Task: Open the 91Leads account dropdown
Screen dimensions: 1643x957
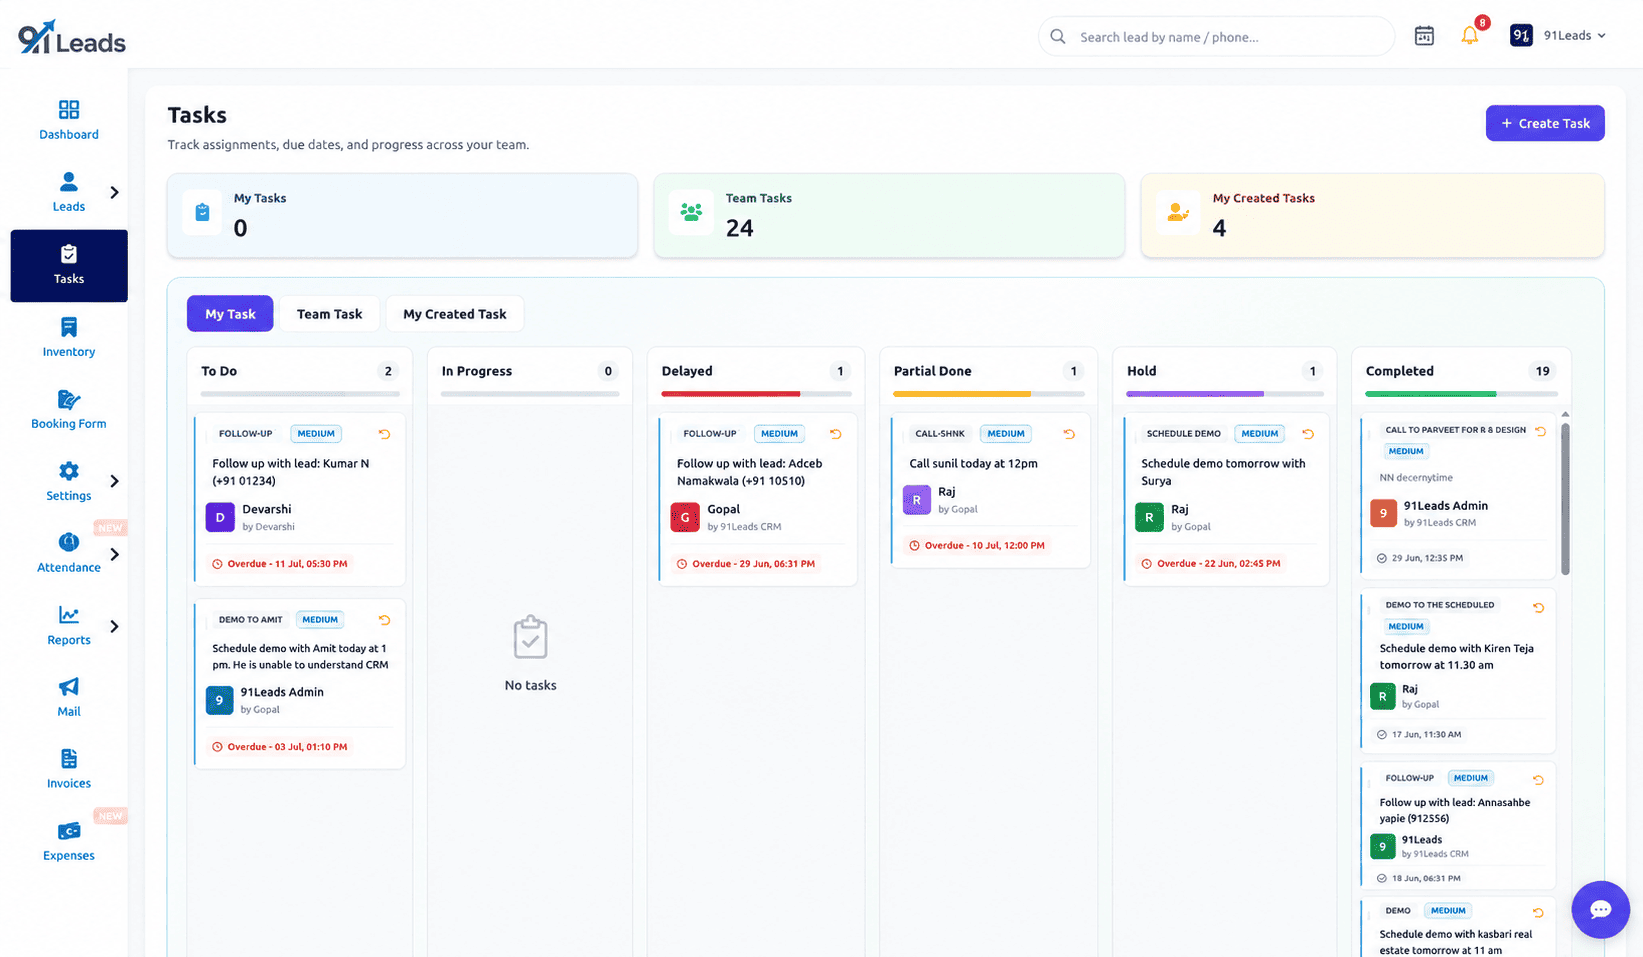Action: tap(1558, 35)
